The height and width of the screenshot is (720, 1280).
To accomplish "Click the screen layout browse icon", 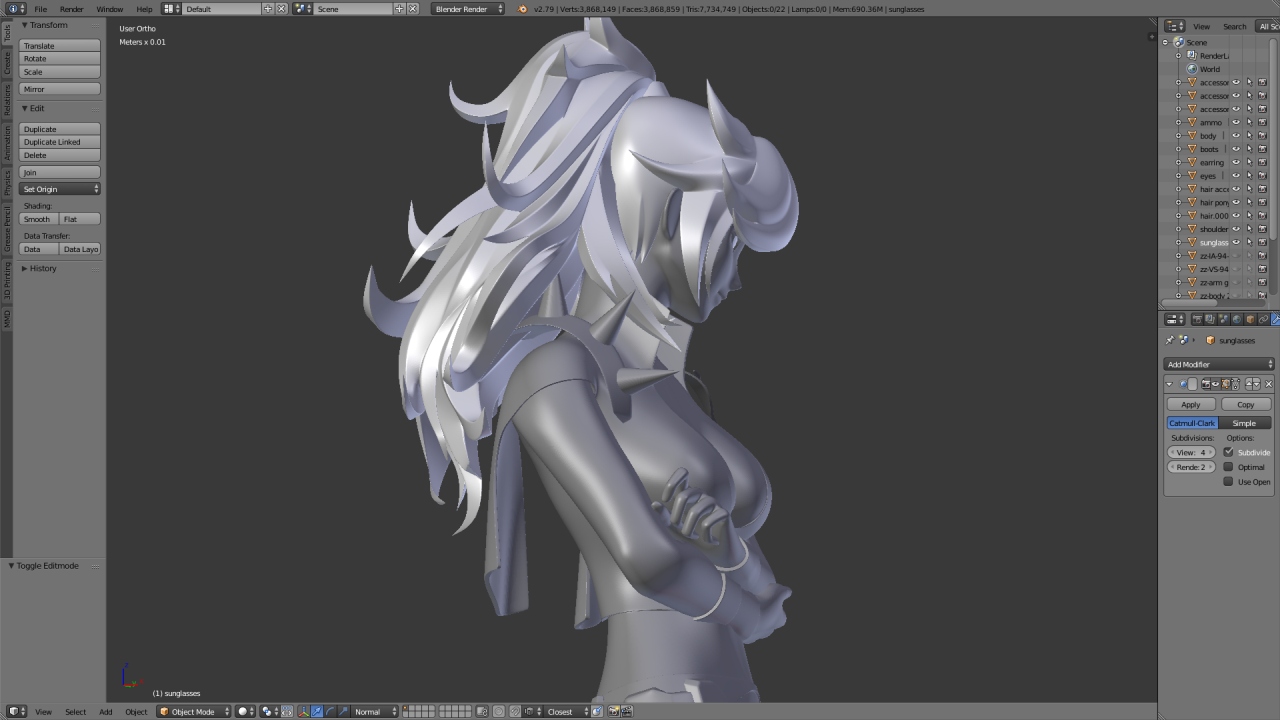I will pyautogui.click(x=171, y=8).
